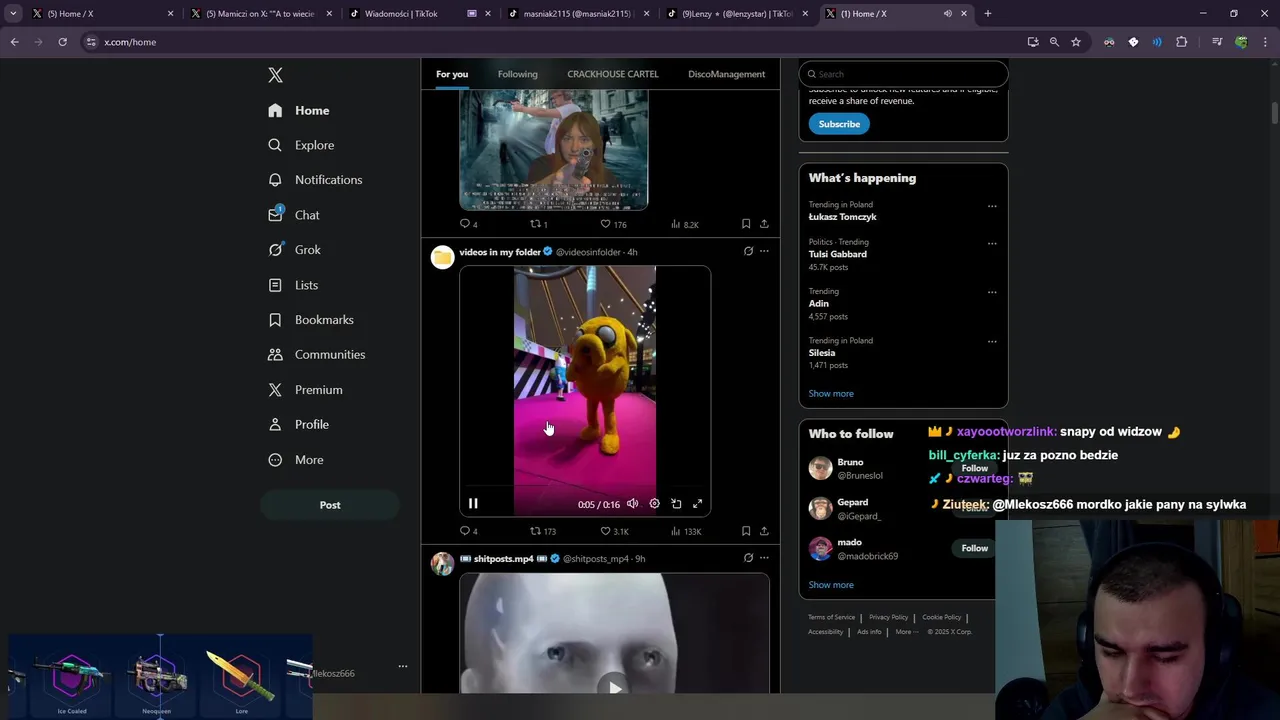Viewport: 1280px width, 720px height.
Task: Repost the post with 173 reposts
Action: (x=542, y=531)
